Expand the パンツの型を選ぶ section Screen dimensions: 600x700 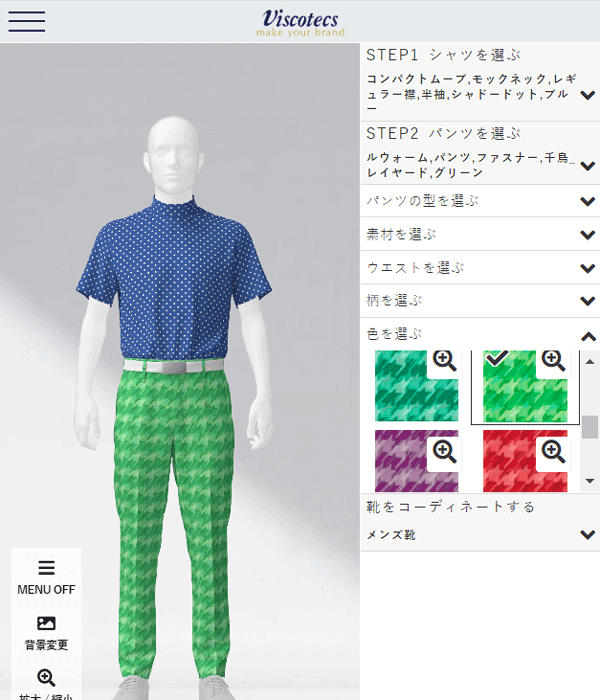pos(480,201)
